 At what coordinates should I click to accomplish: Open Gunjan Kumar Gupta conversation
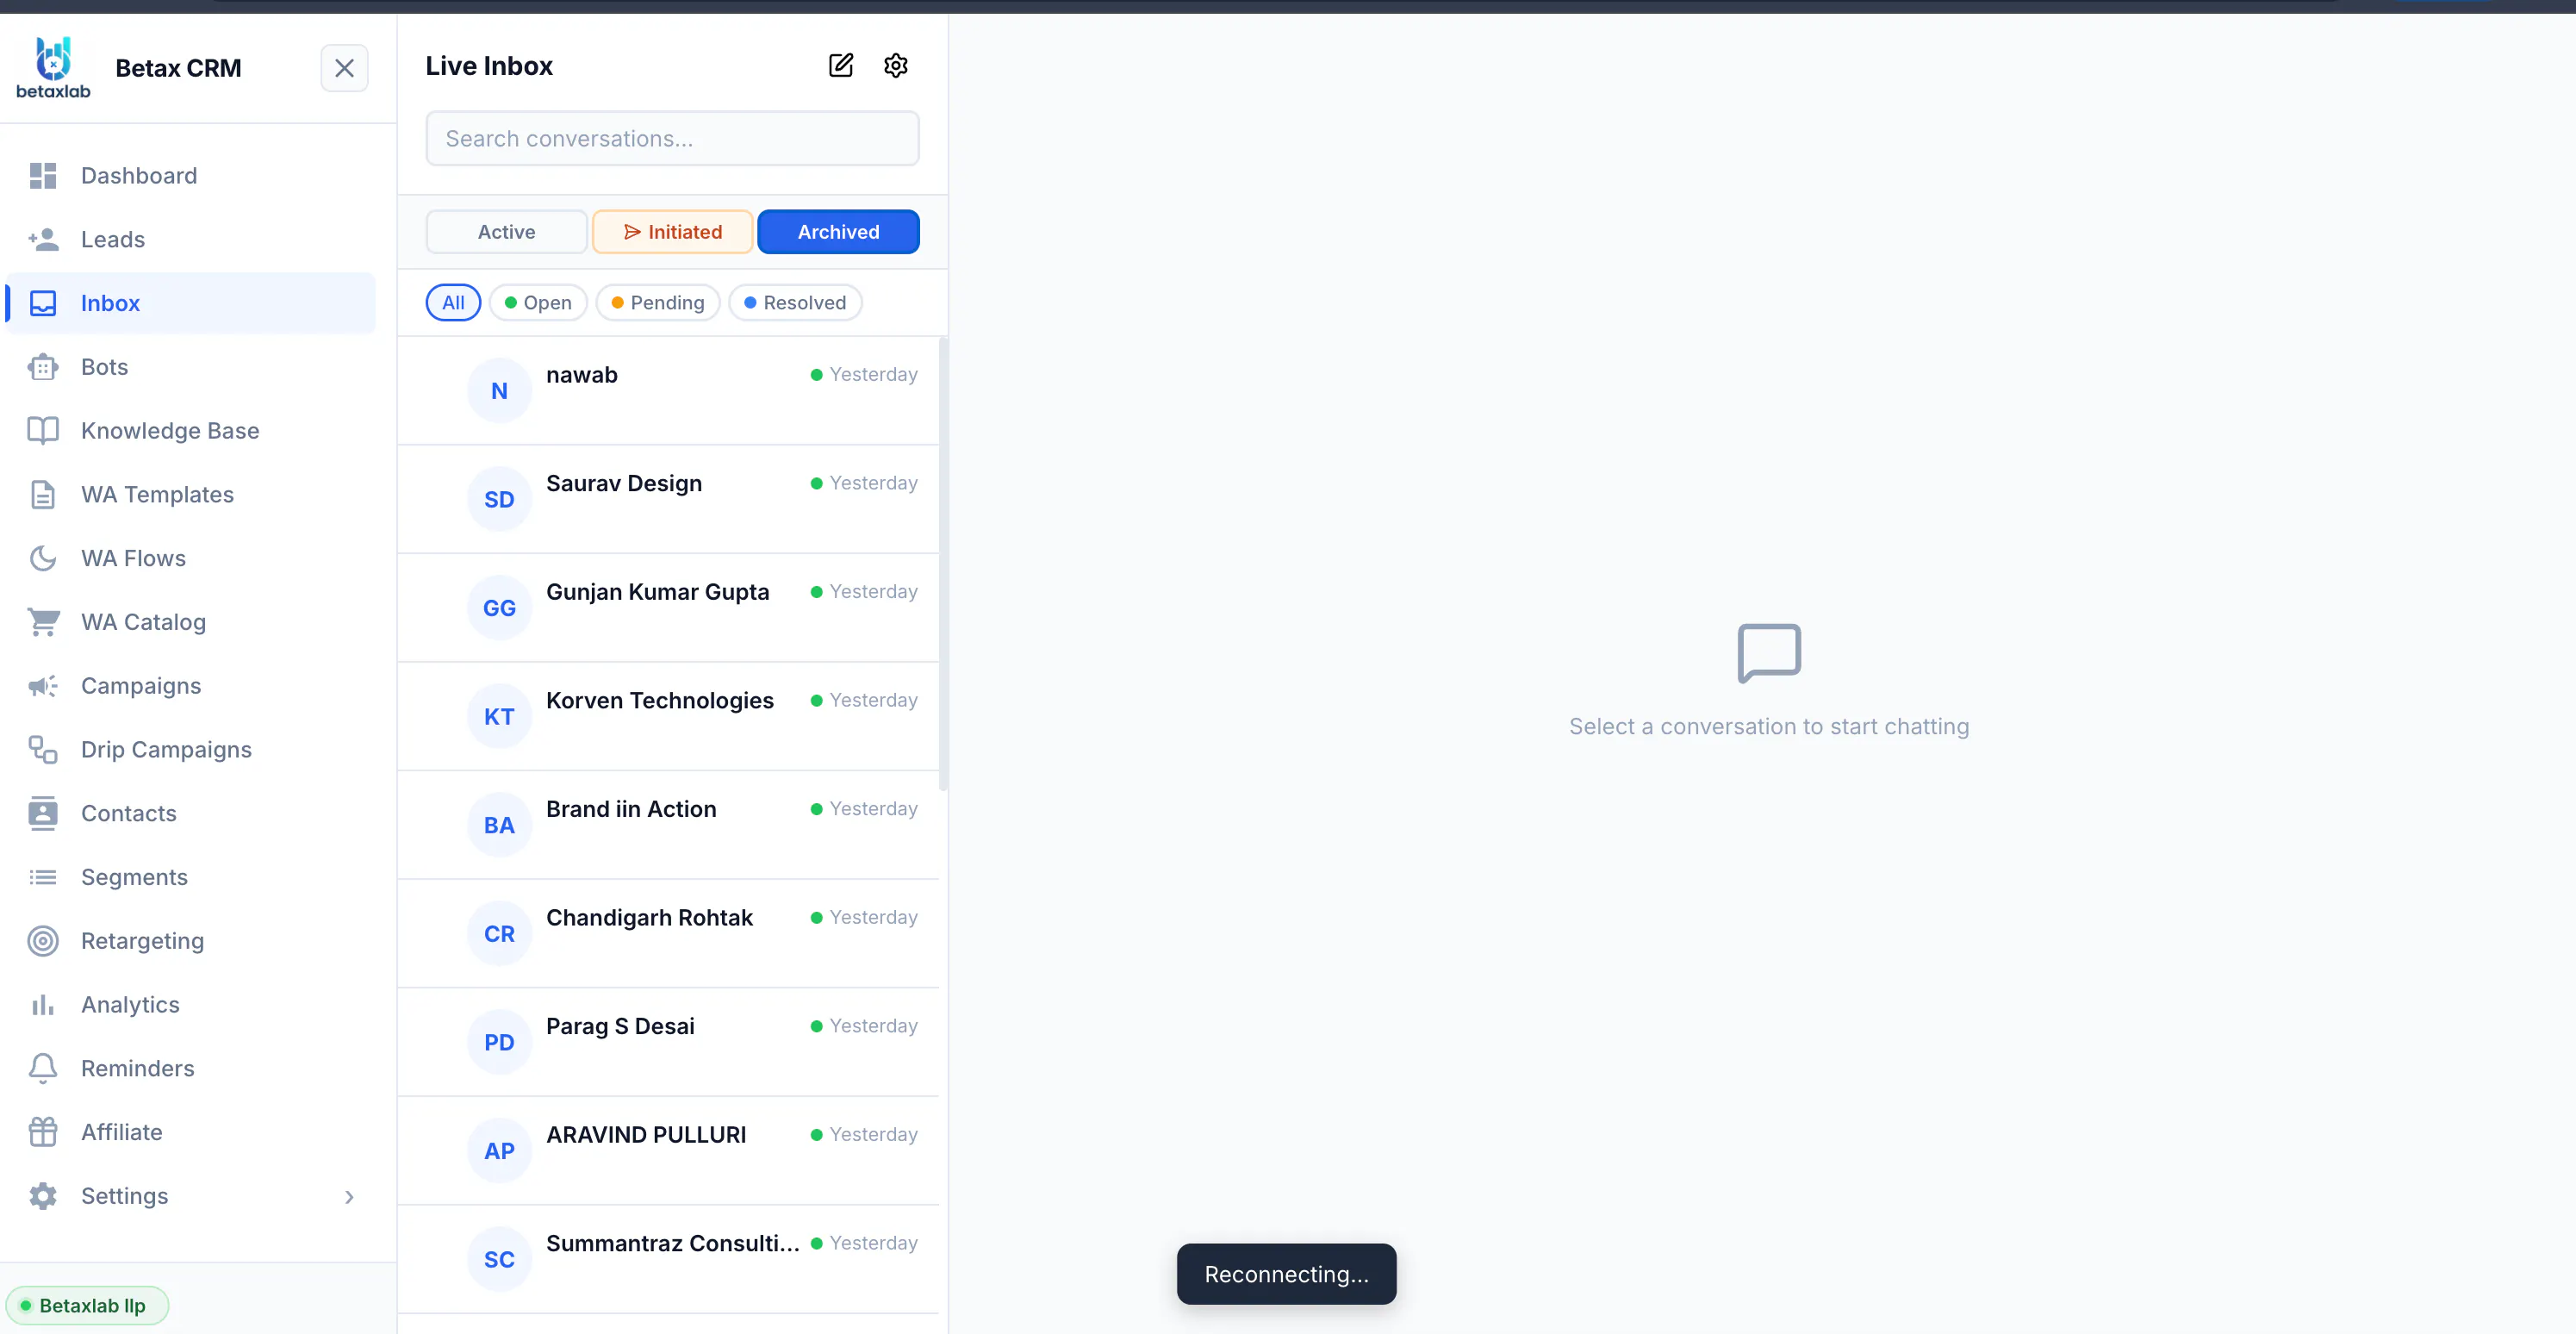(x=668, y=608)
